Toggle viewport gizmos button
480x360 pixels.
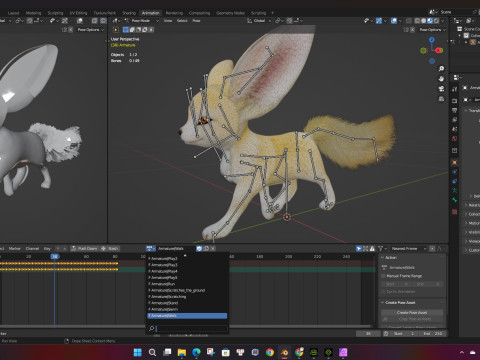379,21
